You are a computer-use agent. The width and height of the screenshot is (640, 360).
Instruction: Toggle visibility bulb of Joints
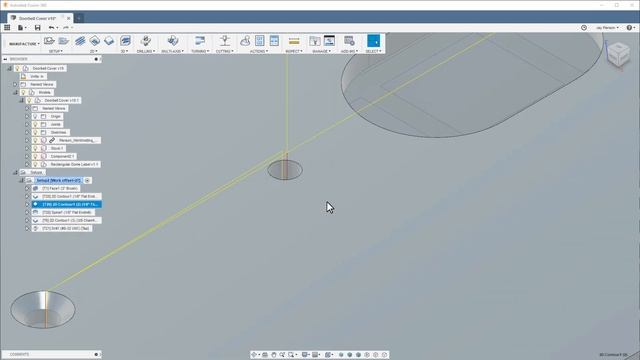pyautogui.click(x=35, y=124)
